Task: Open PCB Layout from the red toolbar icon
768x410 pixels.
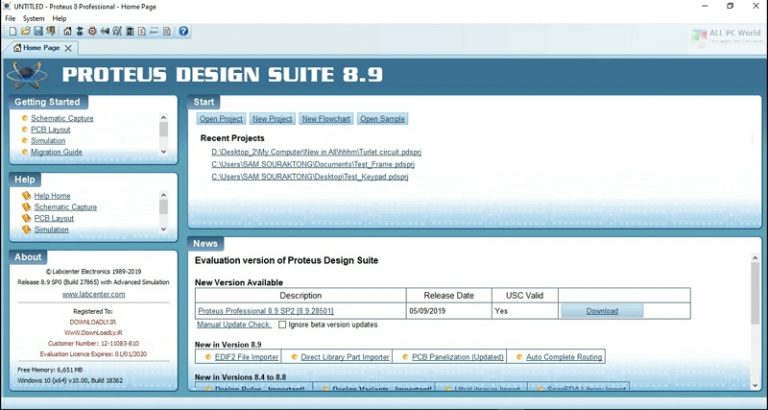Action: coord(92,31)
